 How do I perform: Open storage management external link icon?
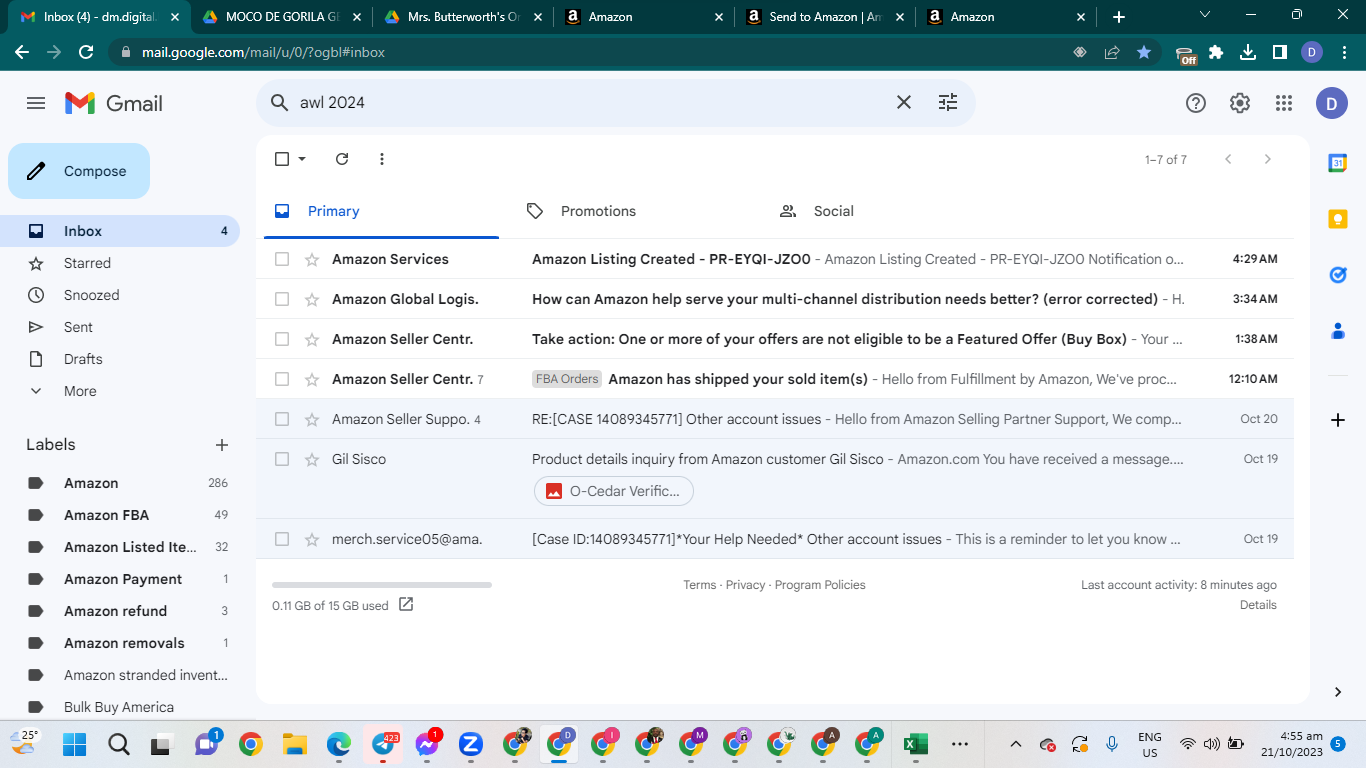click(x=406, y=605)
